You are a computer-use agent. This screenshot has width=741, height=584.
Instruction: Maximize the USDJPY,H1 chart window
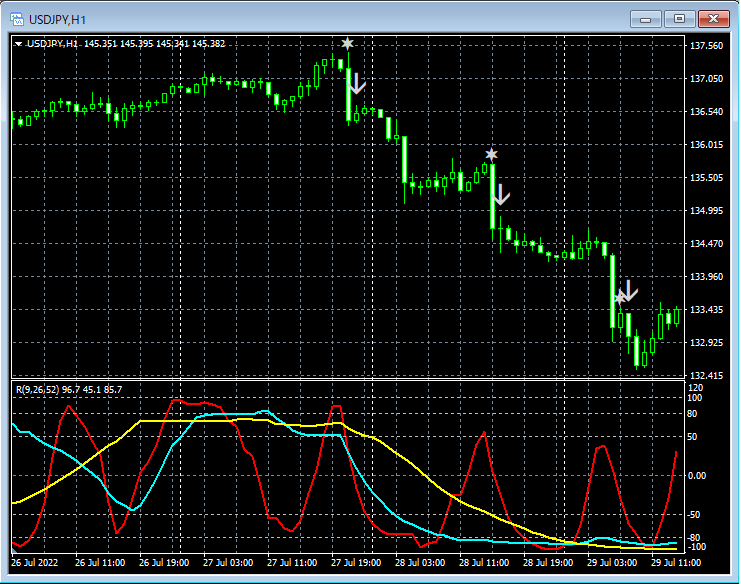[x=680, y=19]
